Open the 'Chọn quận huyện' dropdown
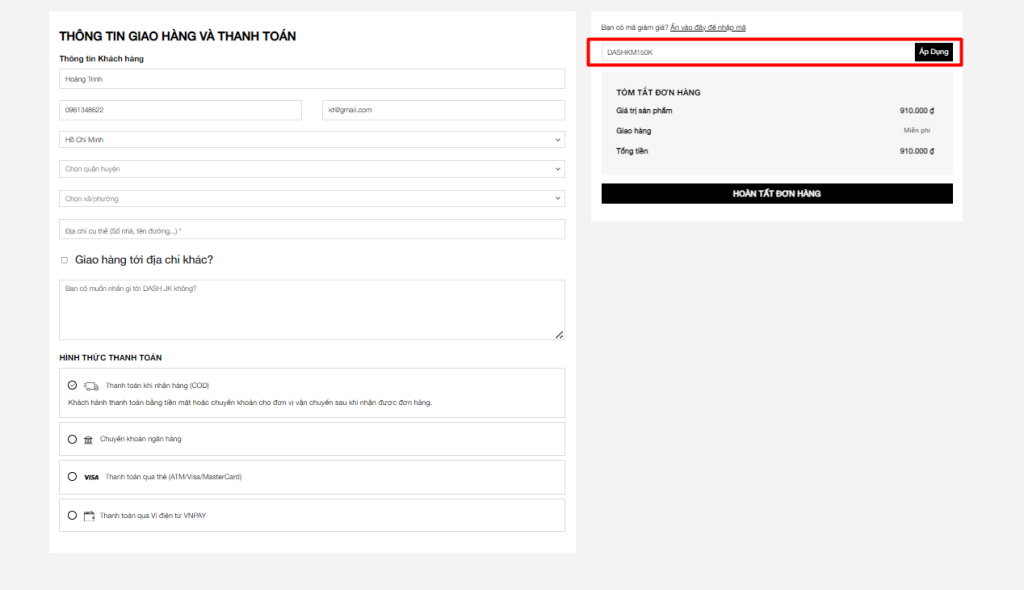The image size is (1024, 590). [x=312, y=169]
